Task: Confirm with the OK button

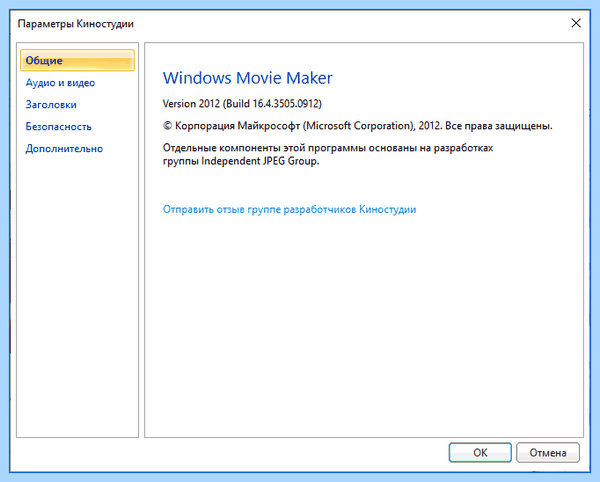Action: pos(480,453)
